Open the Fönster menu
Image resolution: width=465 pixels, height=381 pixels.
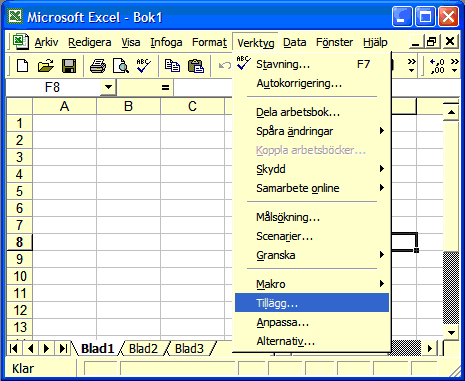tap(334, 42)
